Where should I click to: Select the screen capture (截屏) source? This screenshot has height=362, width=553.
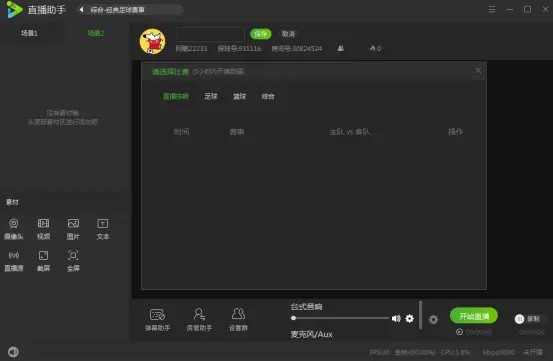[x=43, y=260]
